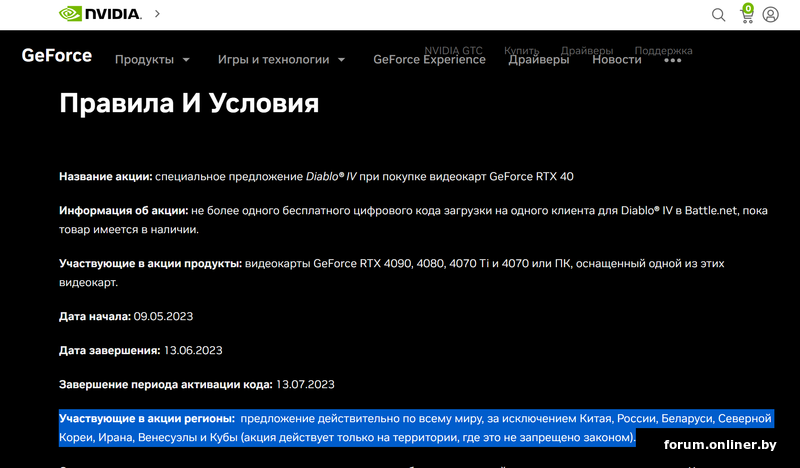The height and width of the screenshot is (468, 800).
Task: Click the Участвующие в акции продукты label
Action: coord(151,264)
